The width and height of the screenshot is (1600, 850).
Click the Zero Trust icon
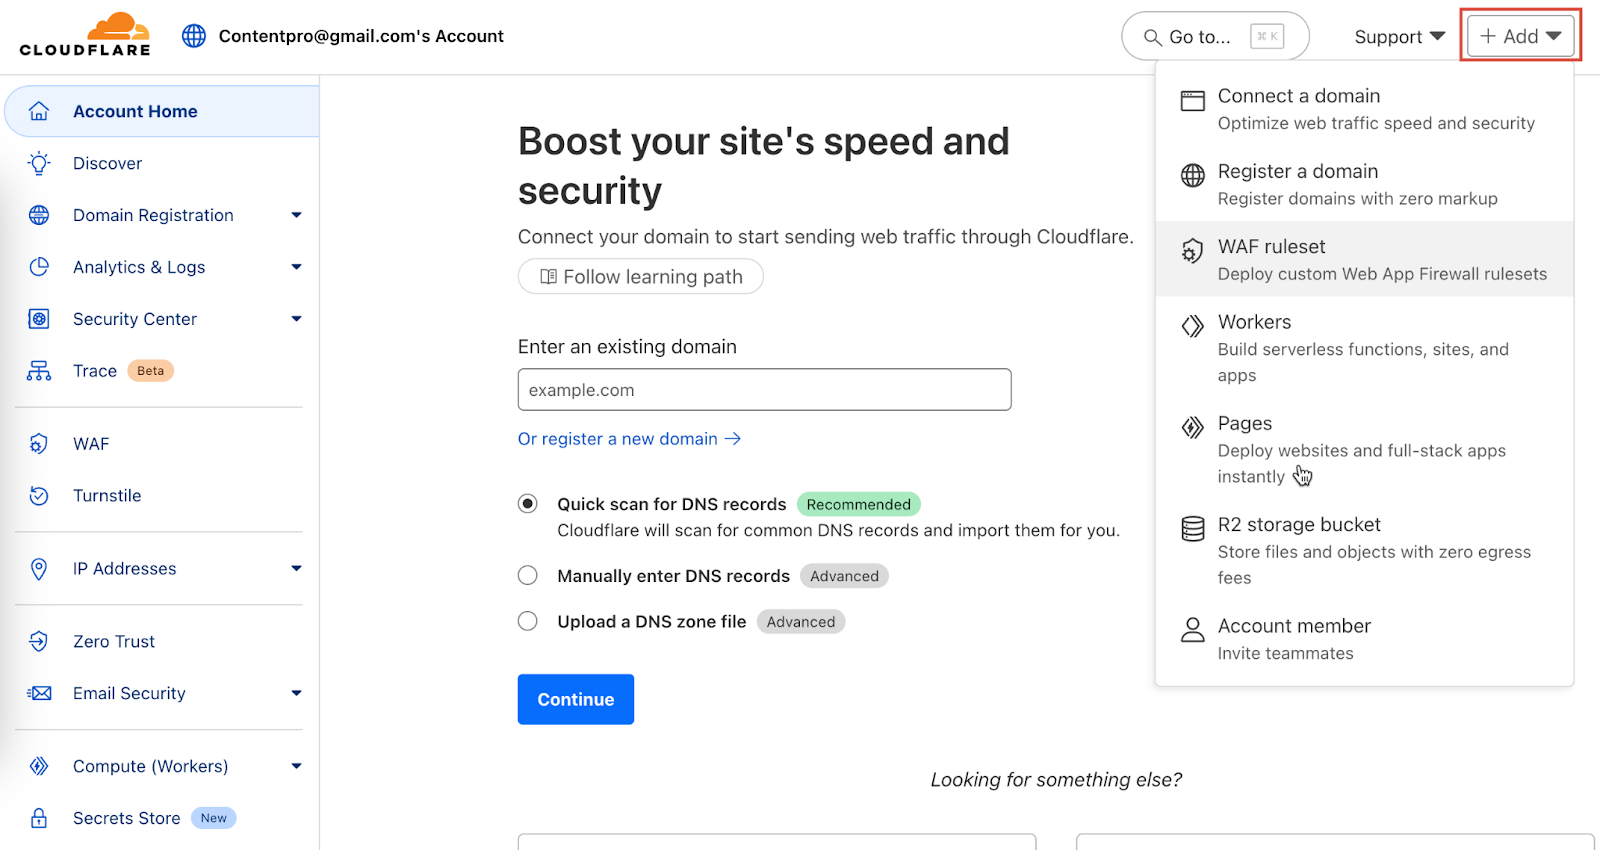[x=39, y=642]
